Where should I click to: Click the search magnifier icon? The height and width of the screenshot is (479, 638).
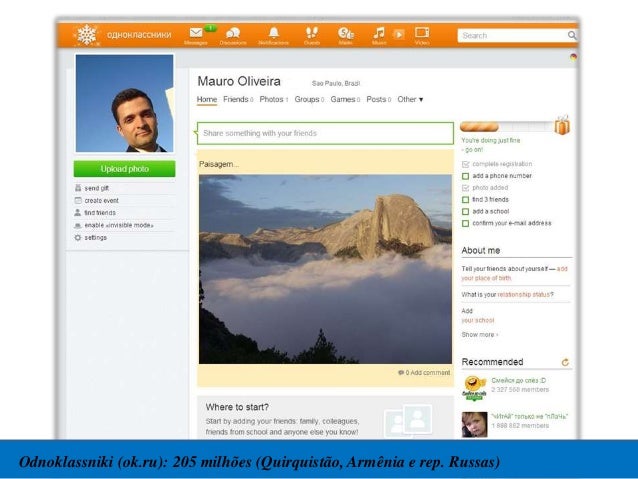click(572, 35)
